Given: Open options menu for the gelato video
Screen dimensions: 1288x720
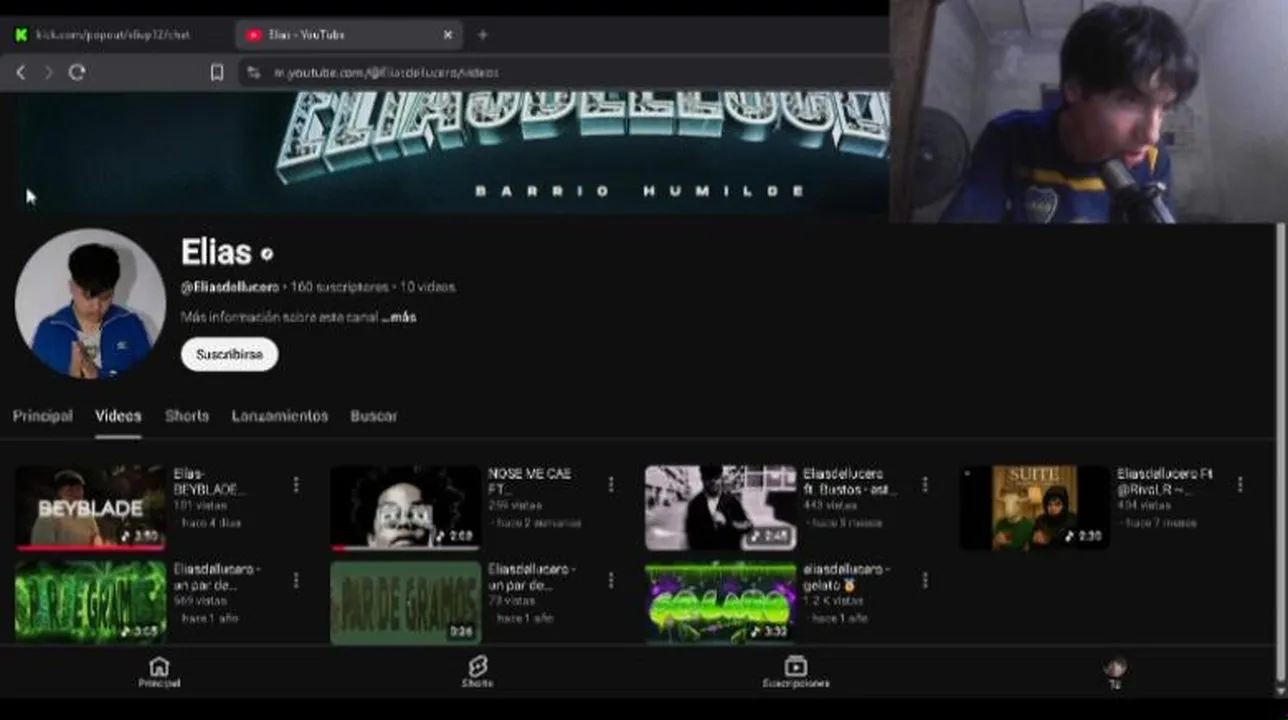Looking at the screenshot, I should click(925, 580).
